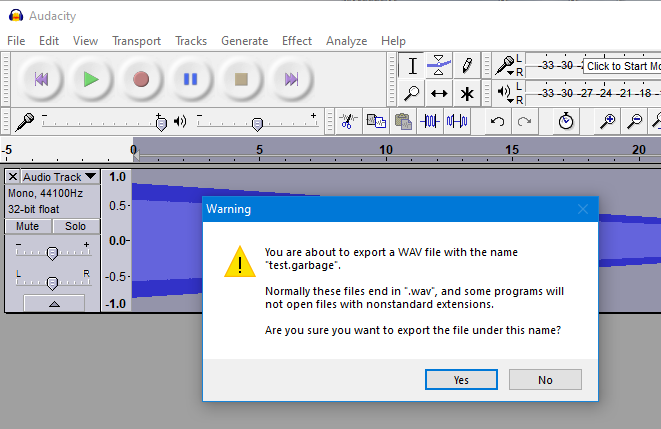This screenshot has height=429, width=661.
Task: Click the Zoom Out magnifier icon
Action: (x=634, y=121)
